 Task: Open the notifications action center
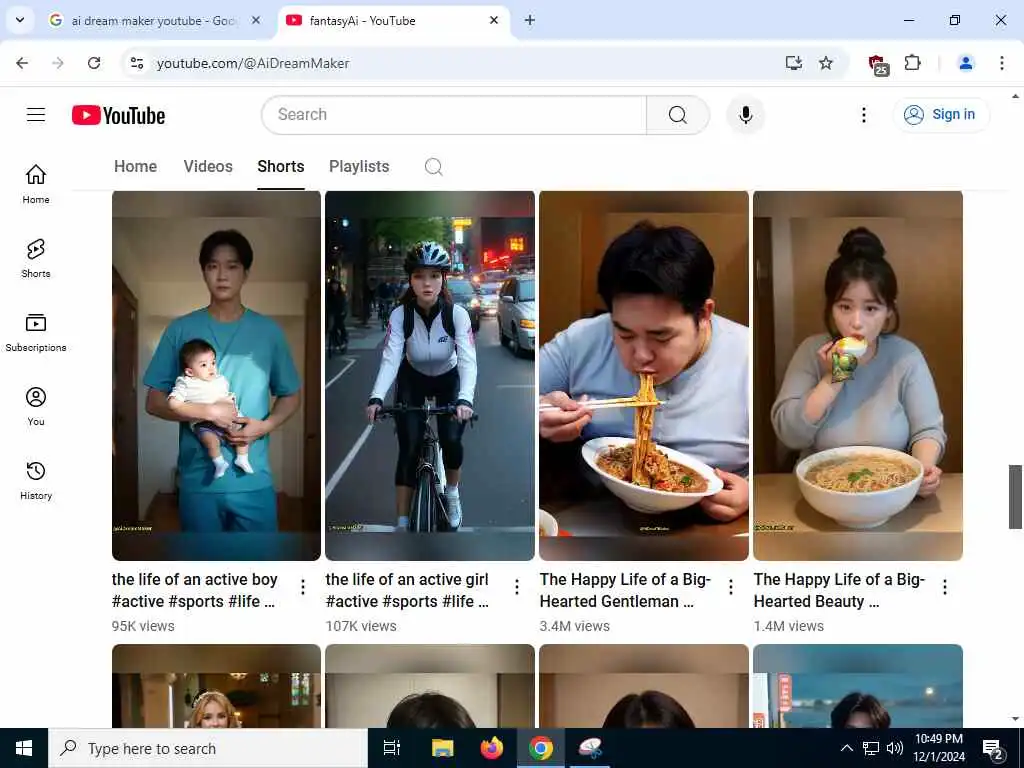993,749
